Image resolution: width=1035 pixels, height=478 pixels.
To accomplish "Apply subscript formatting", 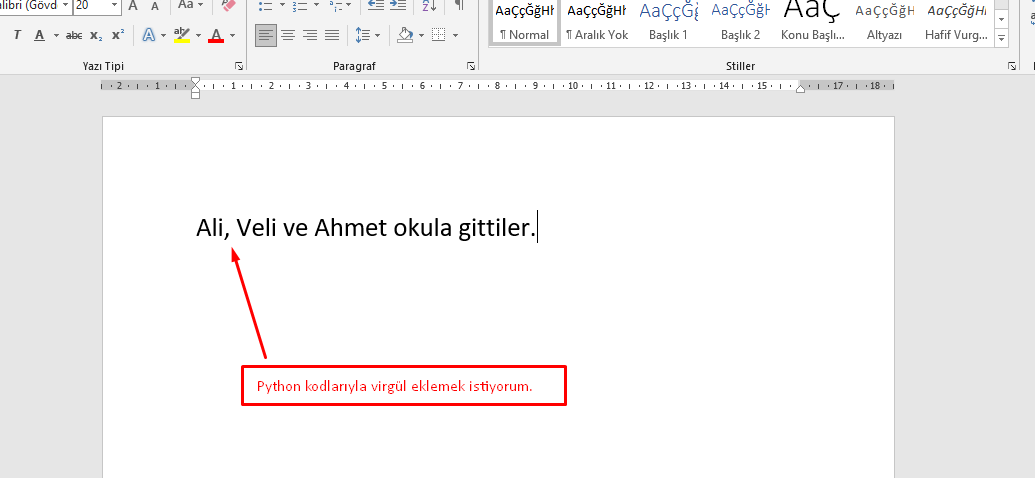I will pos(96,35).
